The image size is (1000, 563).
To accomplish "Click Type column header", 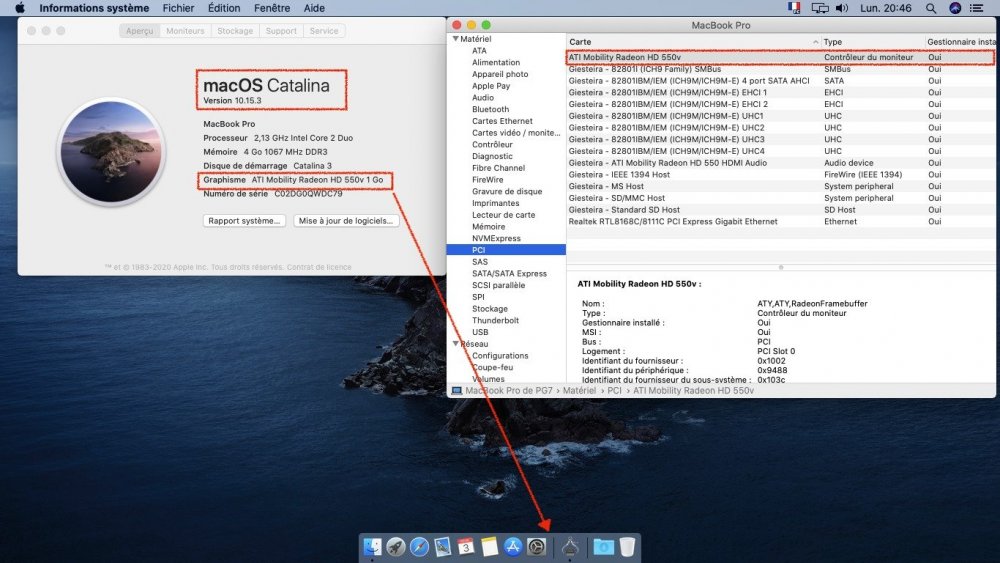I will [872, 41].
